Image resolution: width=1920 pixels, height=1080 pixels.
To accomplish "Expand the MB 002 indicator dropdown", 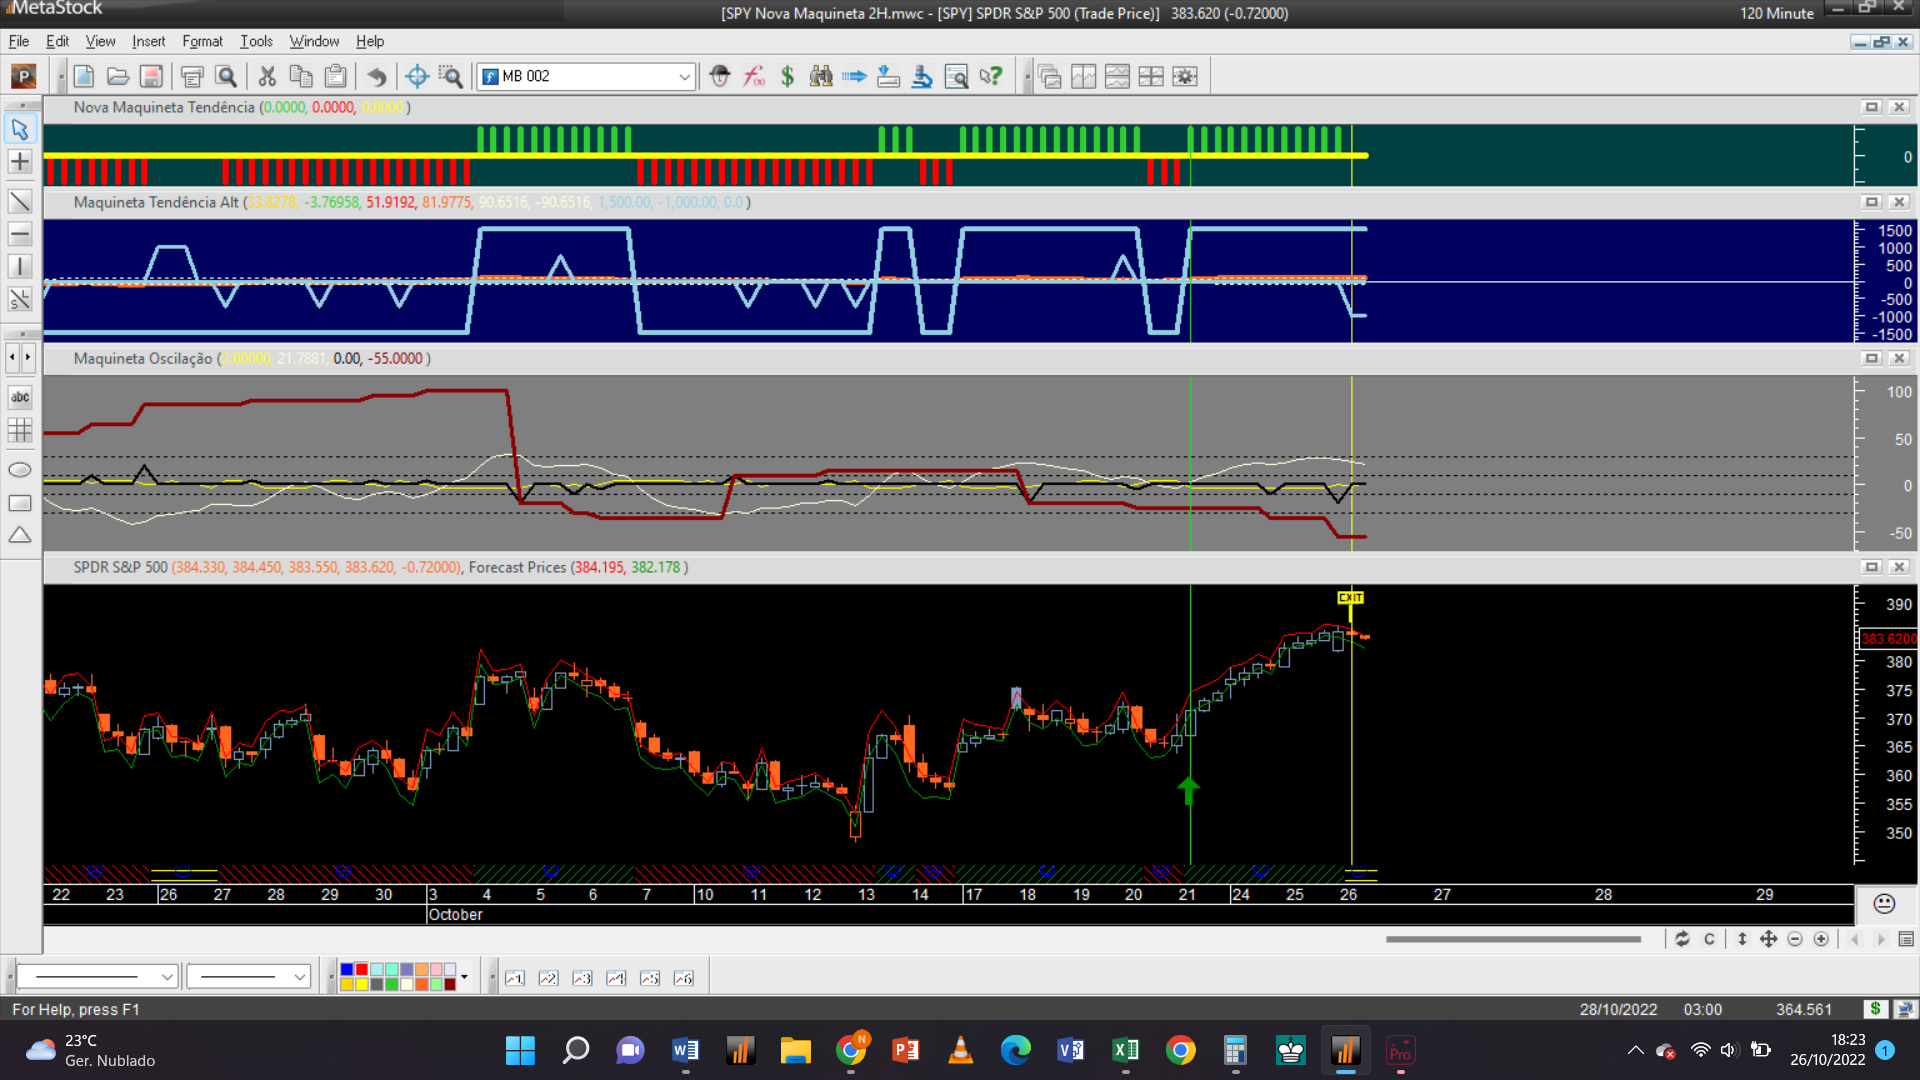I will [x=684, y=76].
